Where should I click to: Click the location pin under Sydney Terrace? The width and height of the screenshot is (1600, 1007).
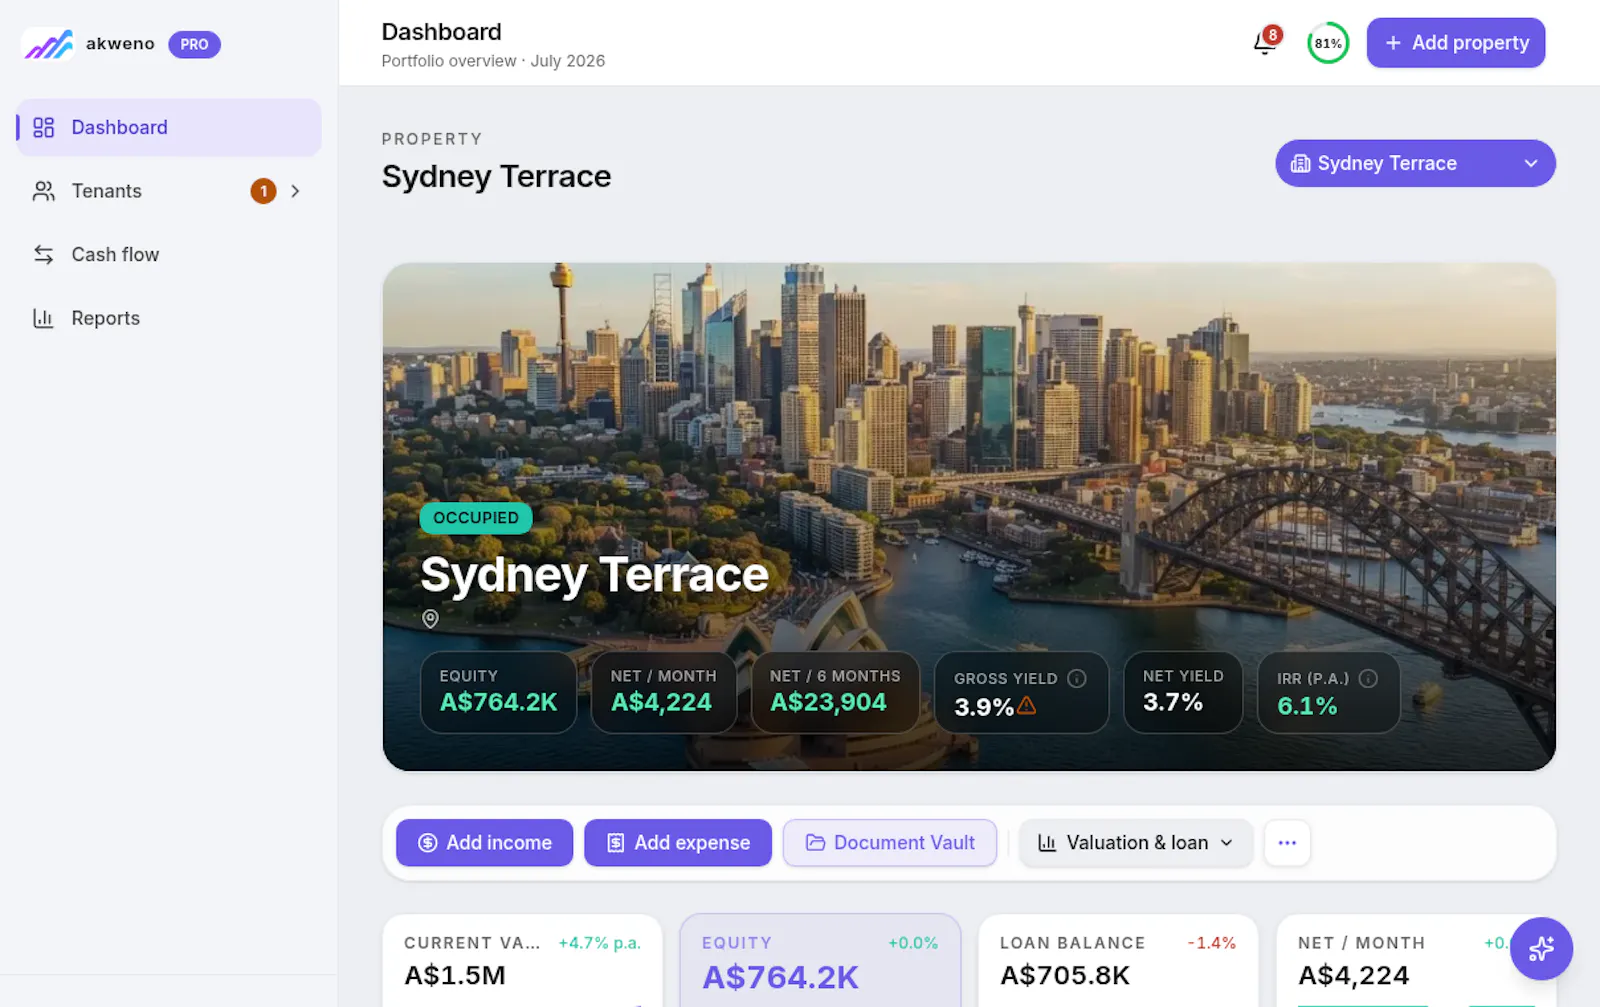(430, 619)
